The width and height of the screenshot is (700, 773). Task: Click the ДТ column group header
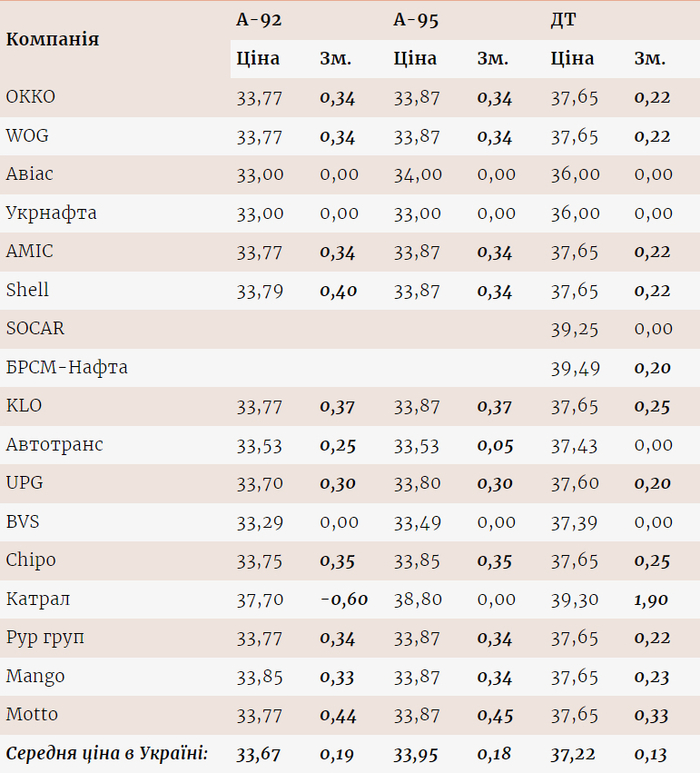pos(563,19)
